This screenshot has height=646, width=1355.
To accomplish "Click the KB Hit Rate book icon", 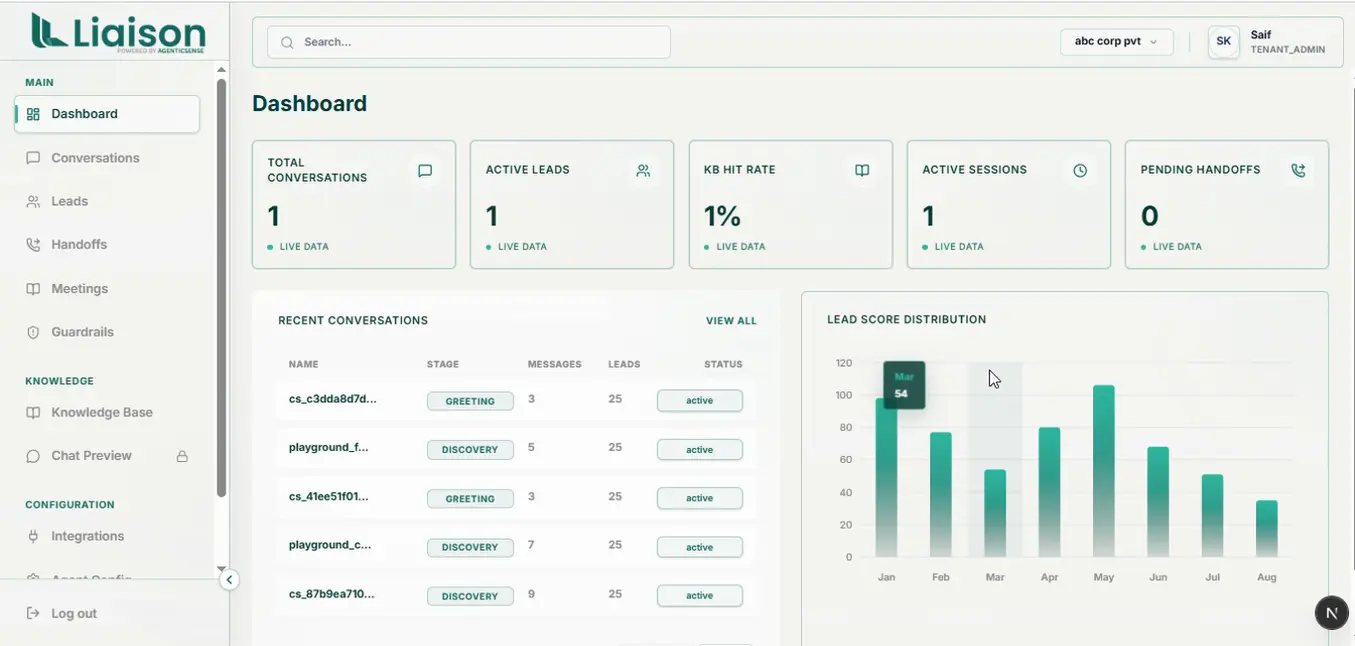I will [x=862, y=171].
